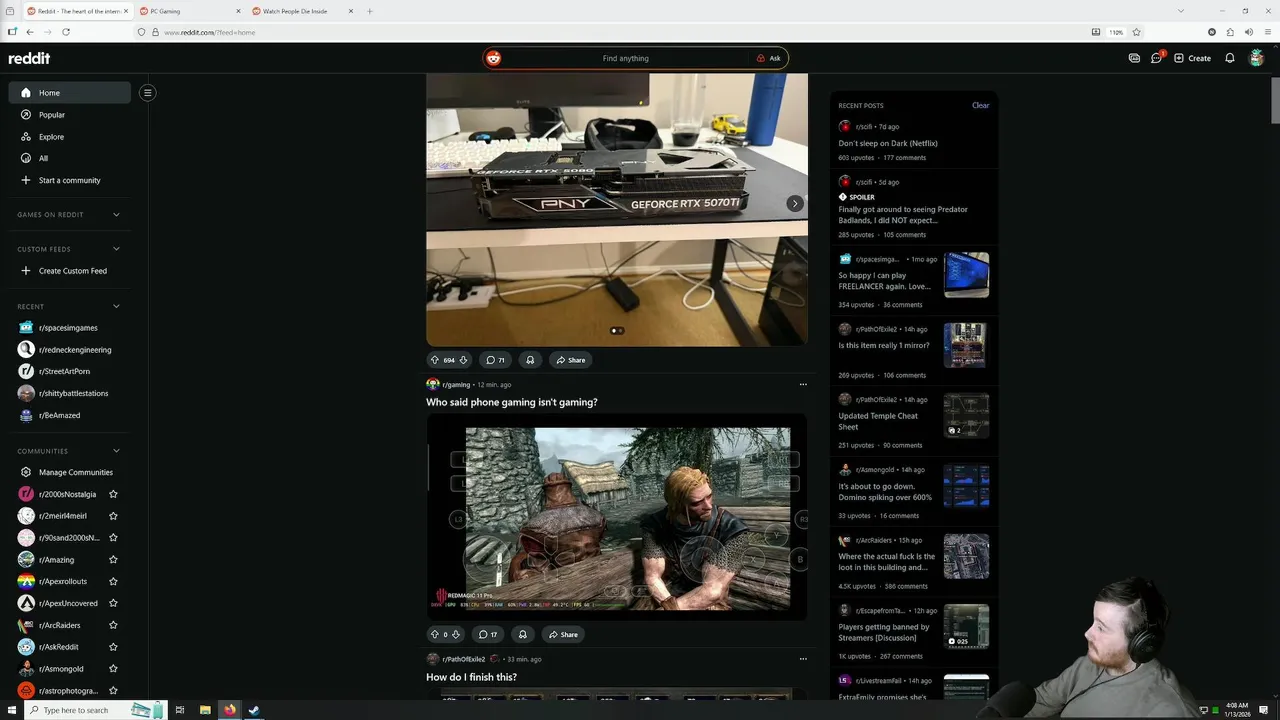The image size is (1280, 720).
Task: Open the 17 comments of phone gaming post
Action: [x=488, y=634]
